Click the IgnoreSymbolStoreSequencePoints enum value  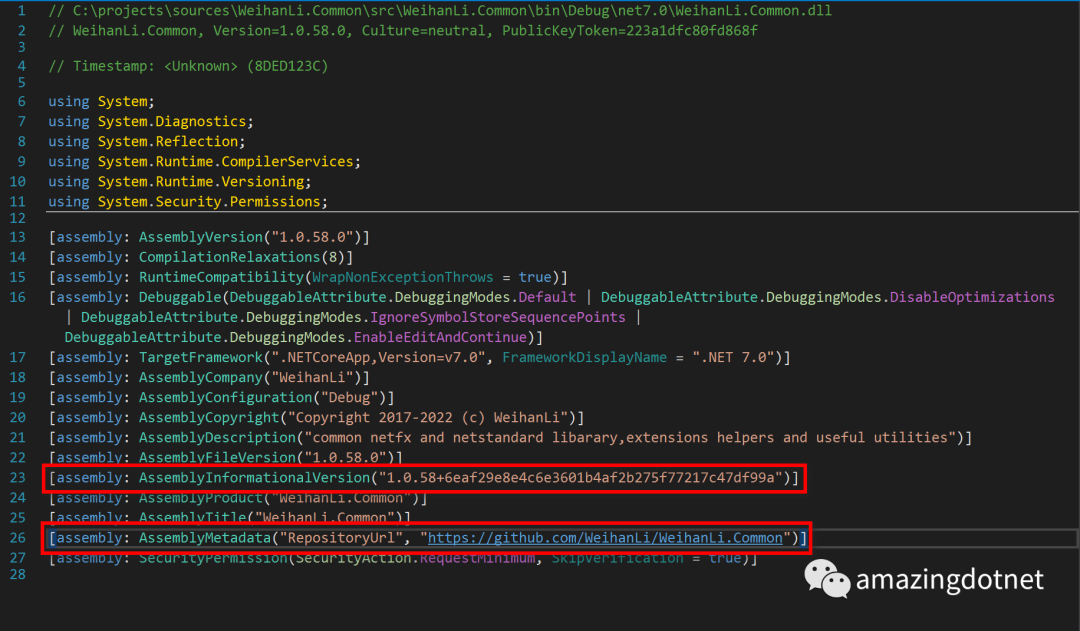pyautogui.click(x=498, y=317)
